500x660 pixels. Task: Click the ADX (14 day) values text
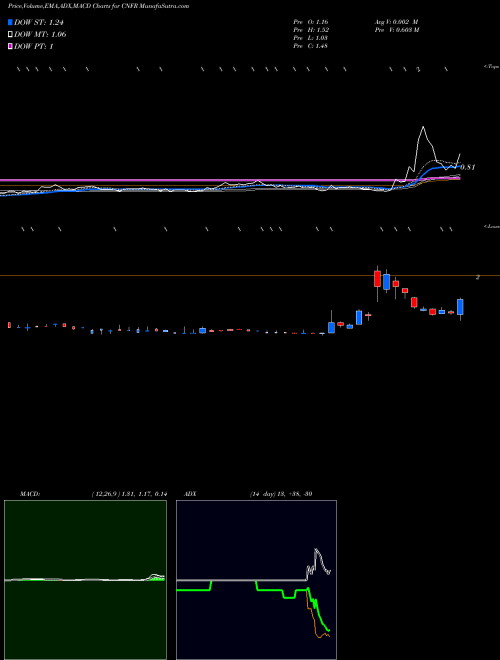pos(281,494)
